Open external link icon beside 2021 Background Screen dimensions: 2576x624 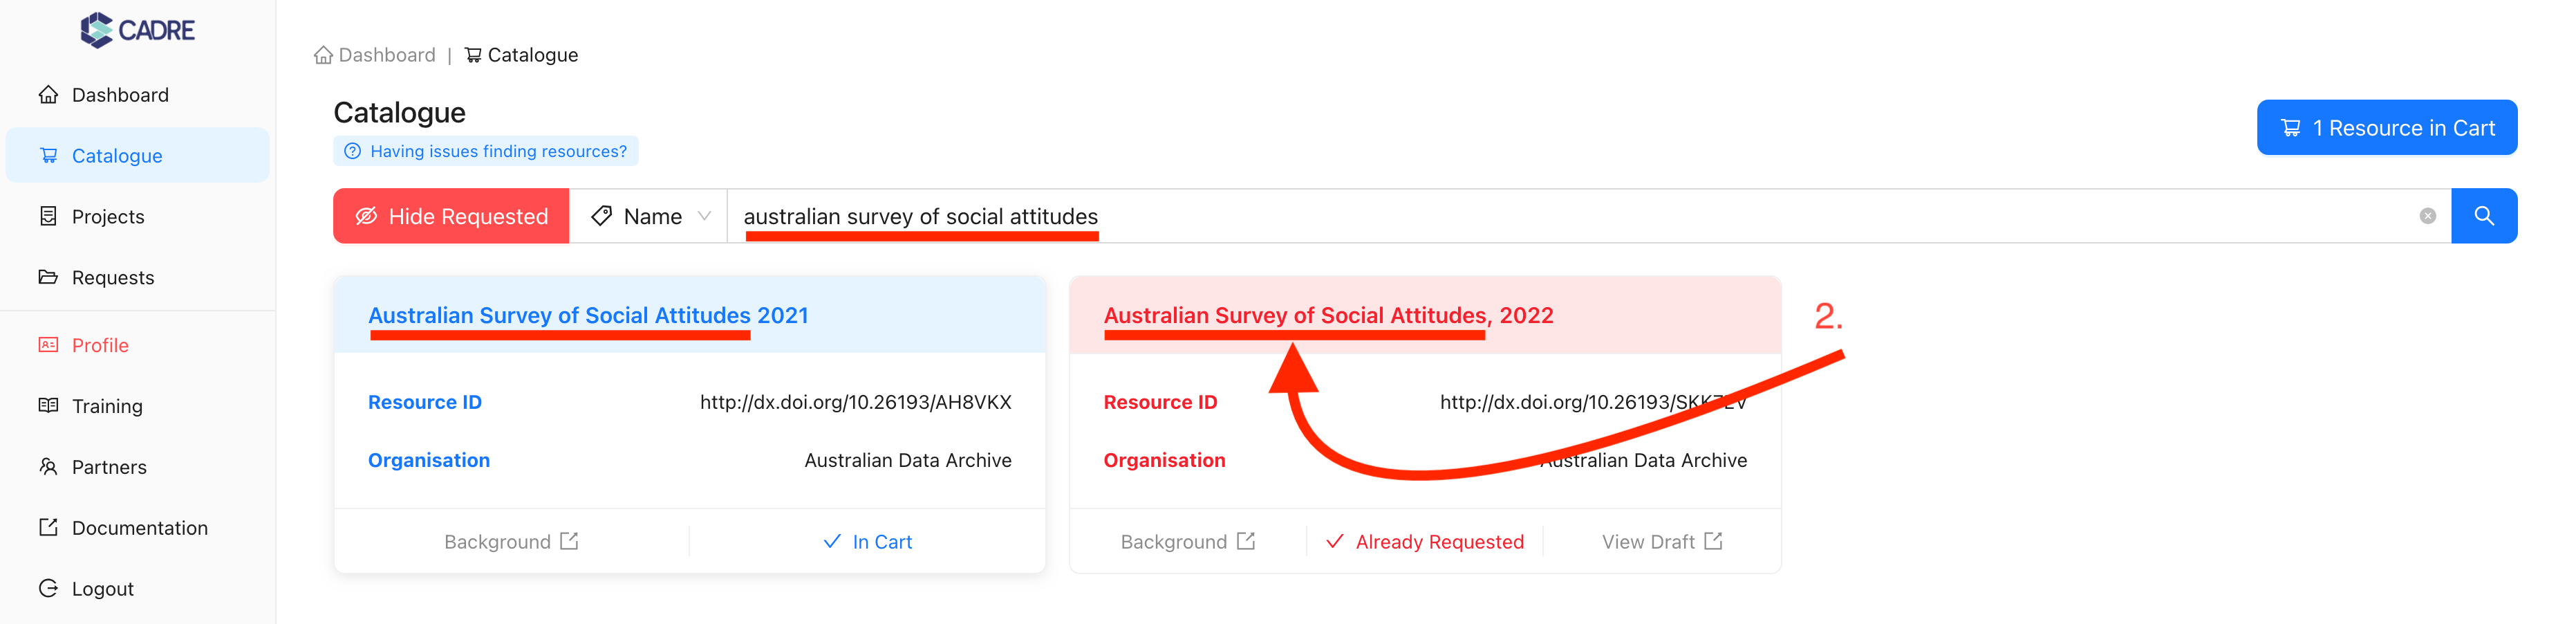569,541
